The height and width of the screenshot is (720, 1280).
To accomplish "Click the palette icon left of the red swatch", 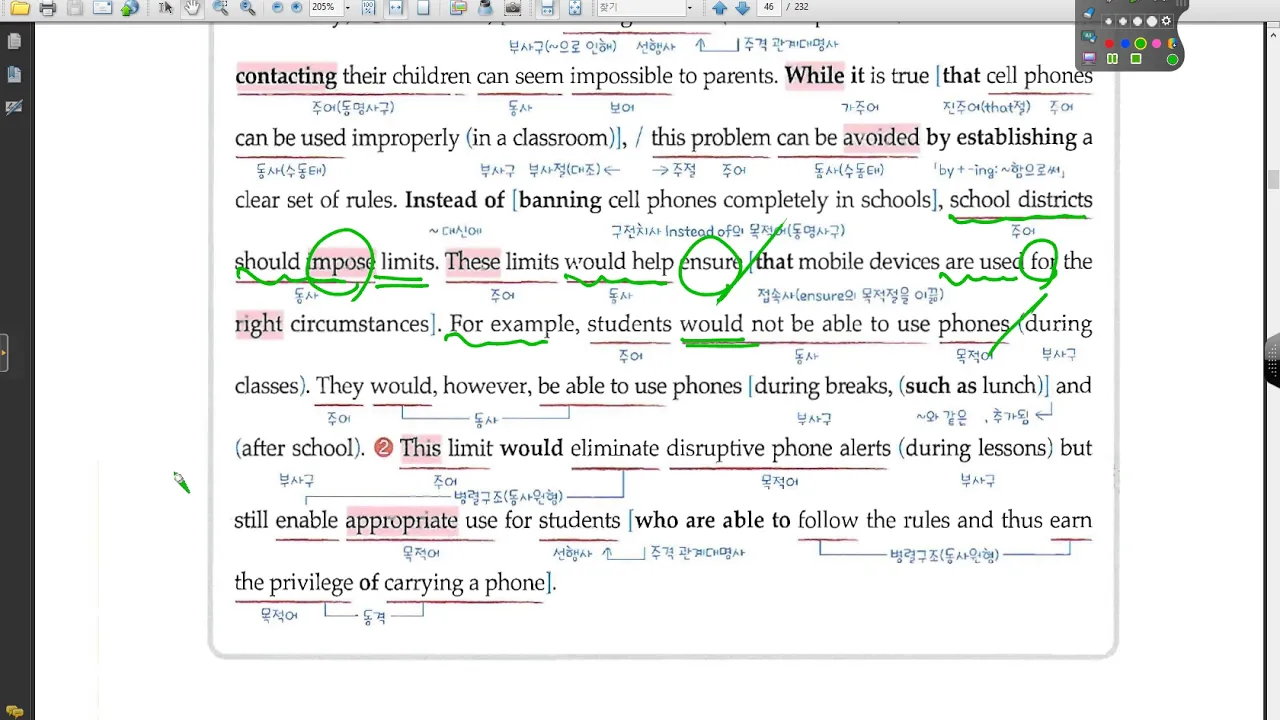I will (1089, 37).
